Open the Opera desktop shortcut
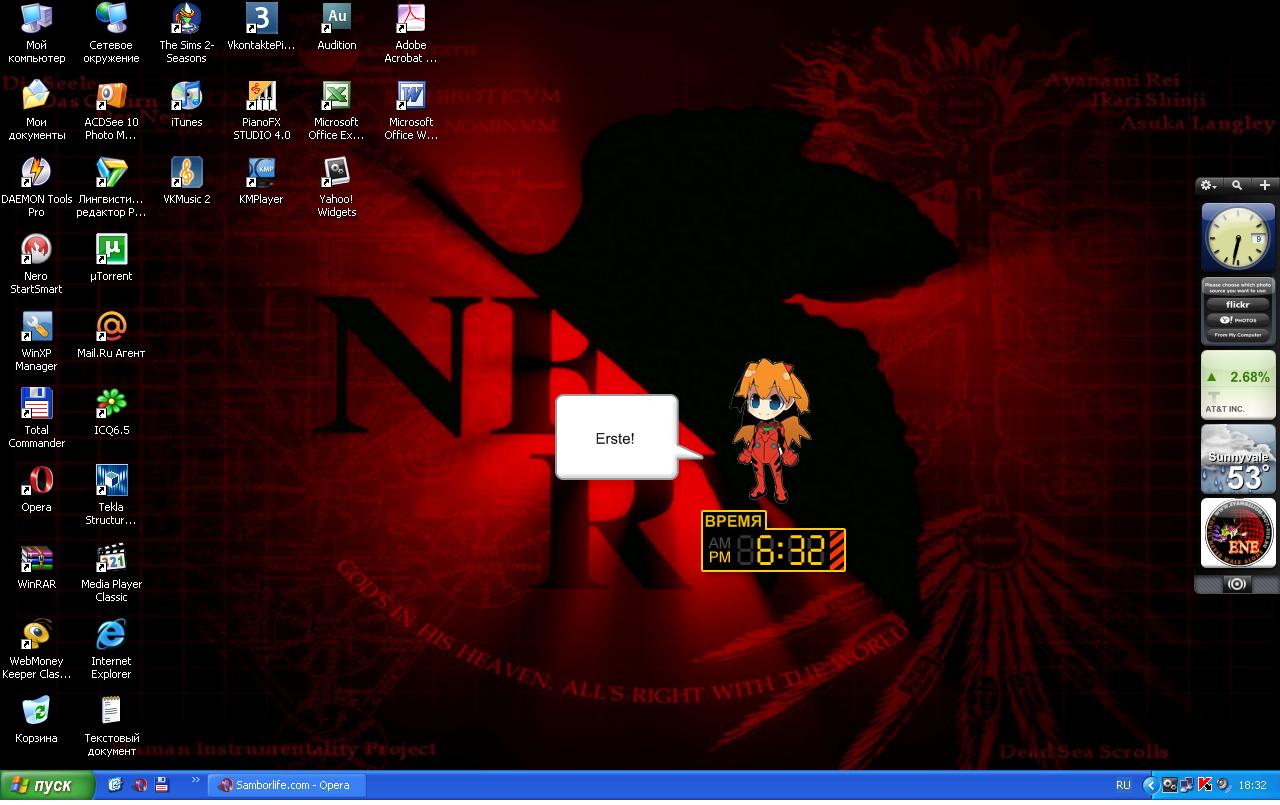The width and height of the screenshot is (1280, 805). pos(36,490)
